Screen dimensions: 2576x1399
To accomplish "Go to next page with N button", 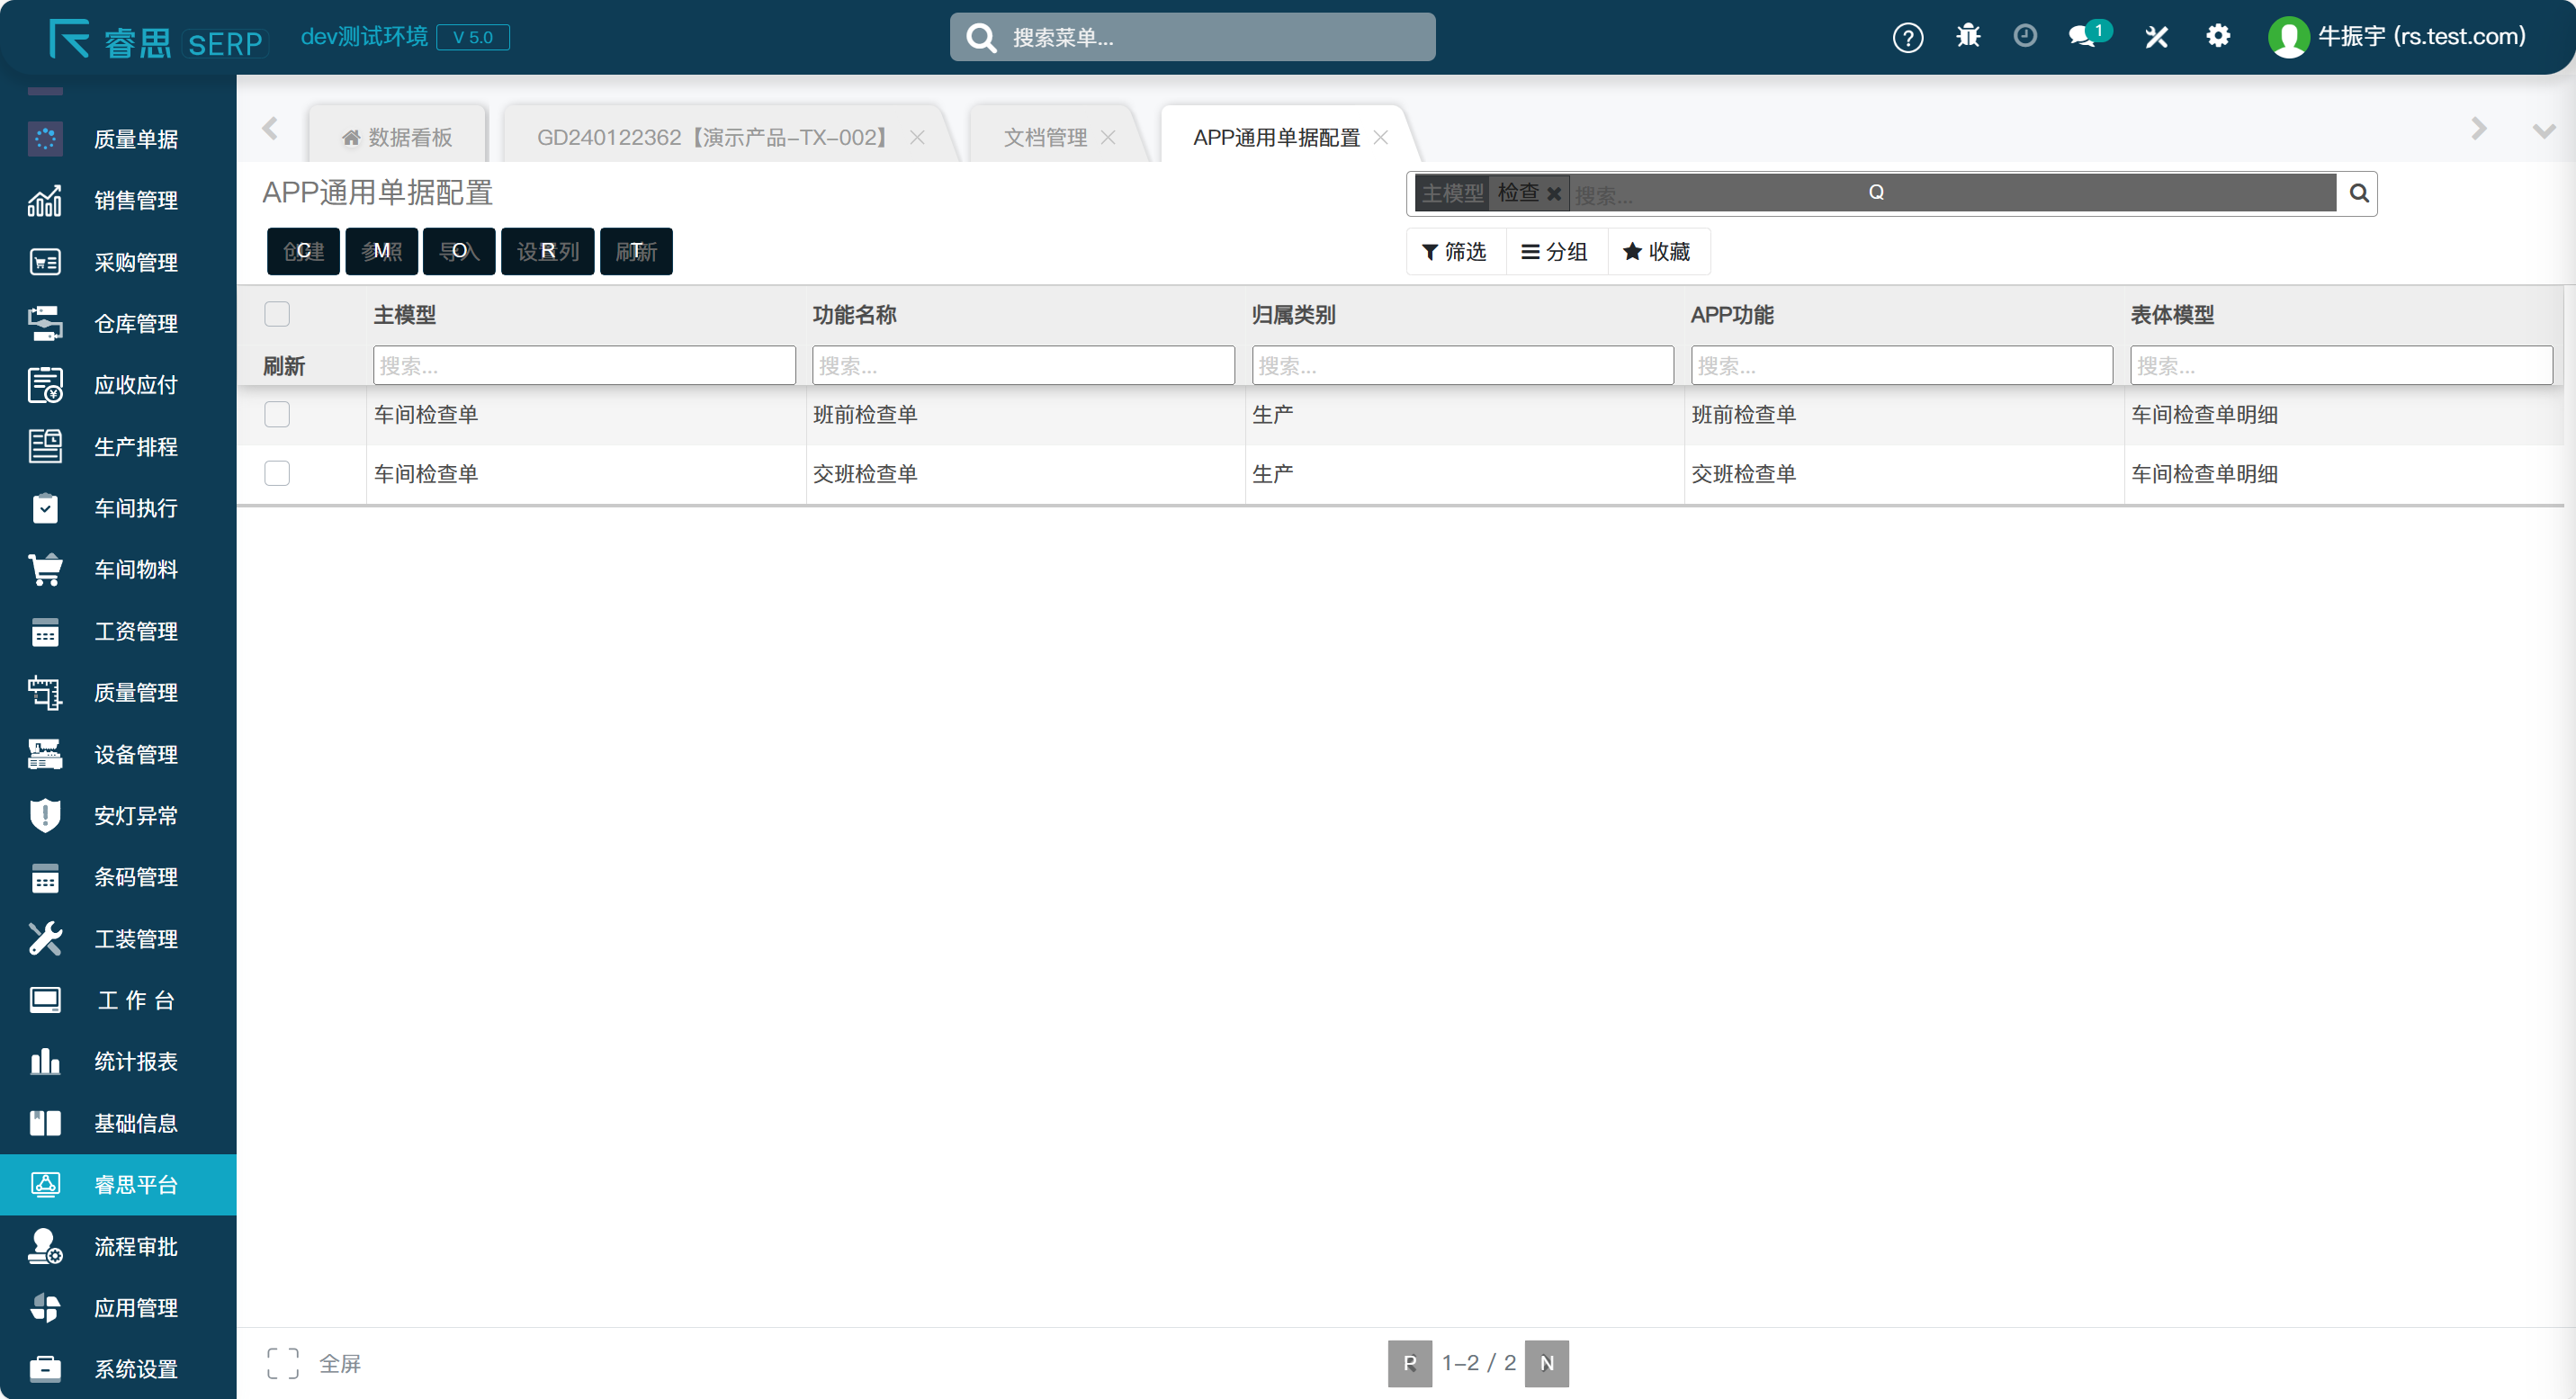I will pyautogui.click(x=1546, y=1363).
